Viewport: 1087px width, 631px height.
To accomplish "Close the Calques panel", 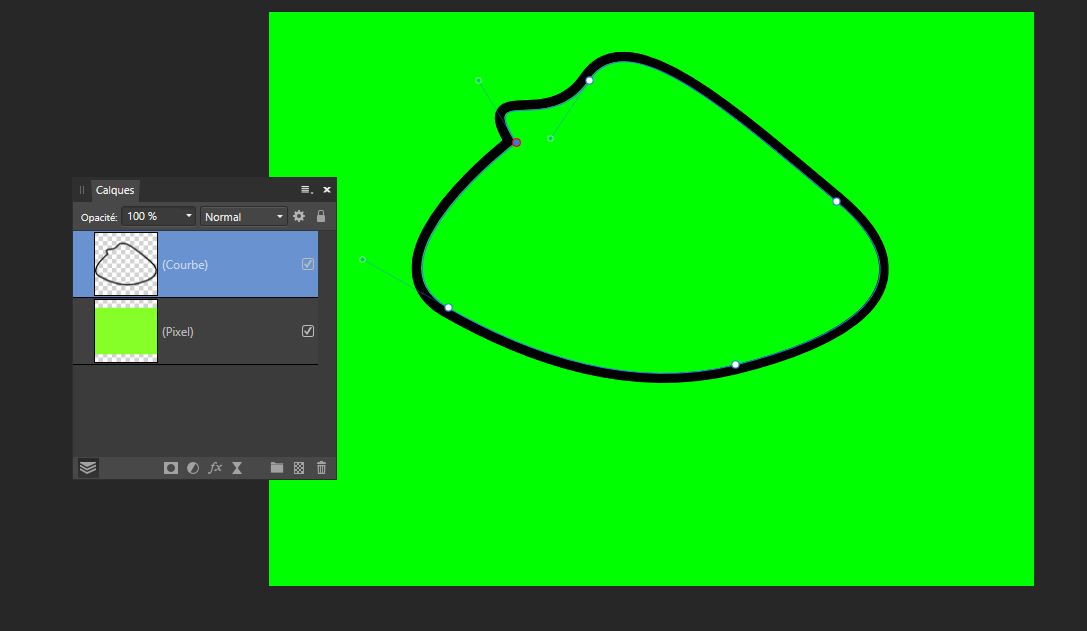I will (x=327, y=190).
